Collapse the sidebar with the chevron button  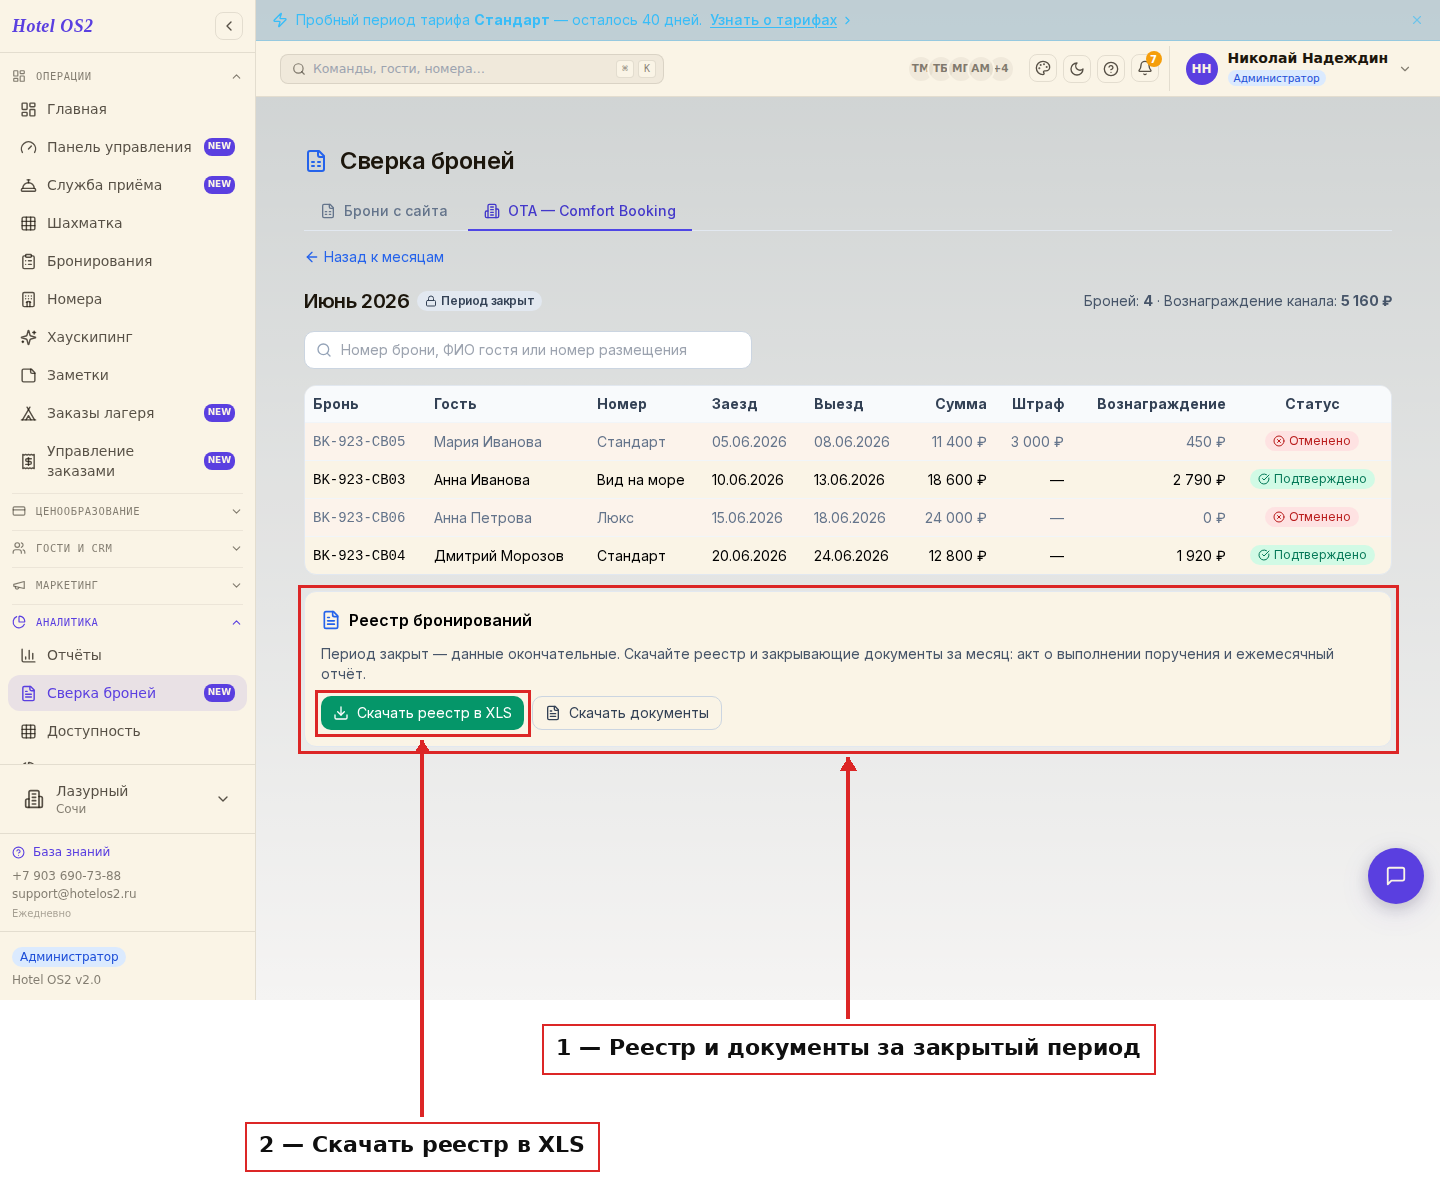click(229, 26)
